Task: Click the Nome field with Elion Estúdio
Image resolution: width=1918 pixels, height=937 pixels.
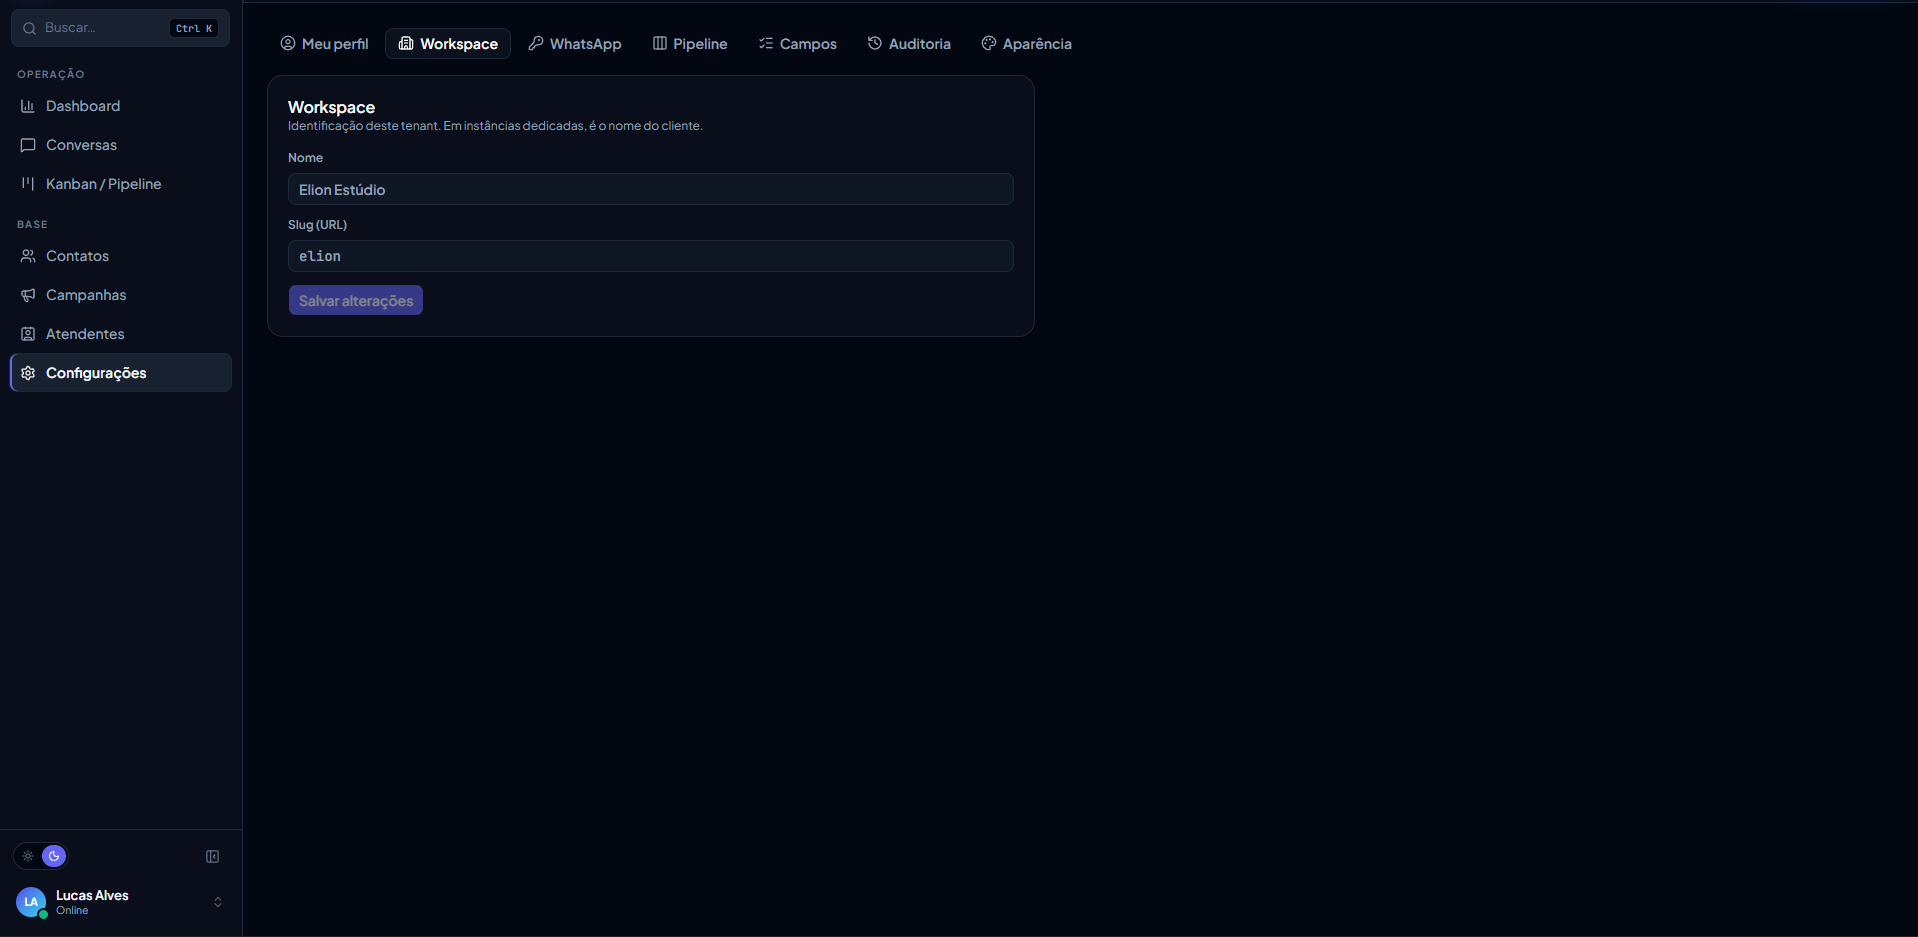Action: click(651, 189)
